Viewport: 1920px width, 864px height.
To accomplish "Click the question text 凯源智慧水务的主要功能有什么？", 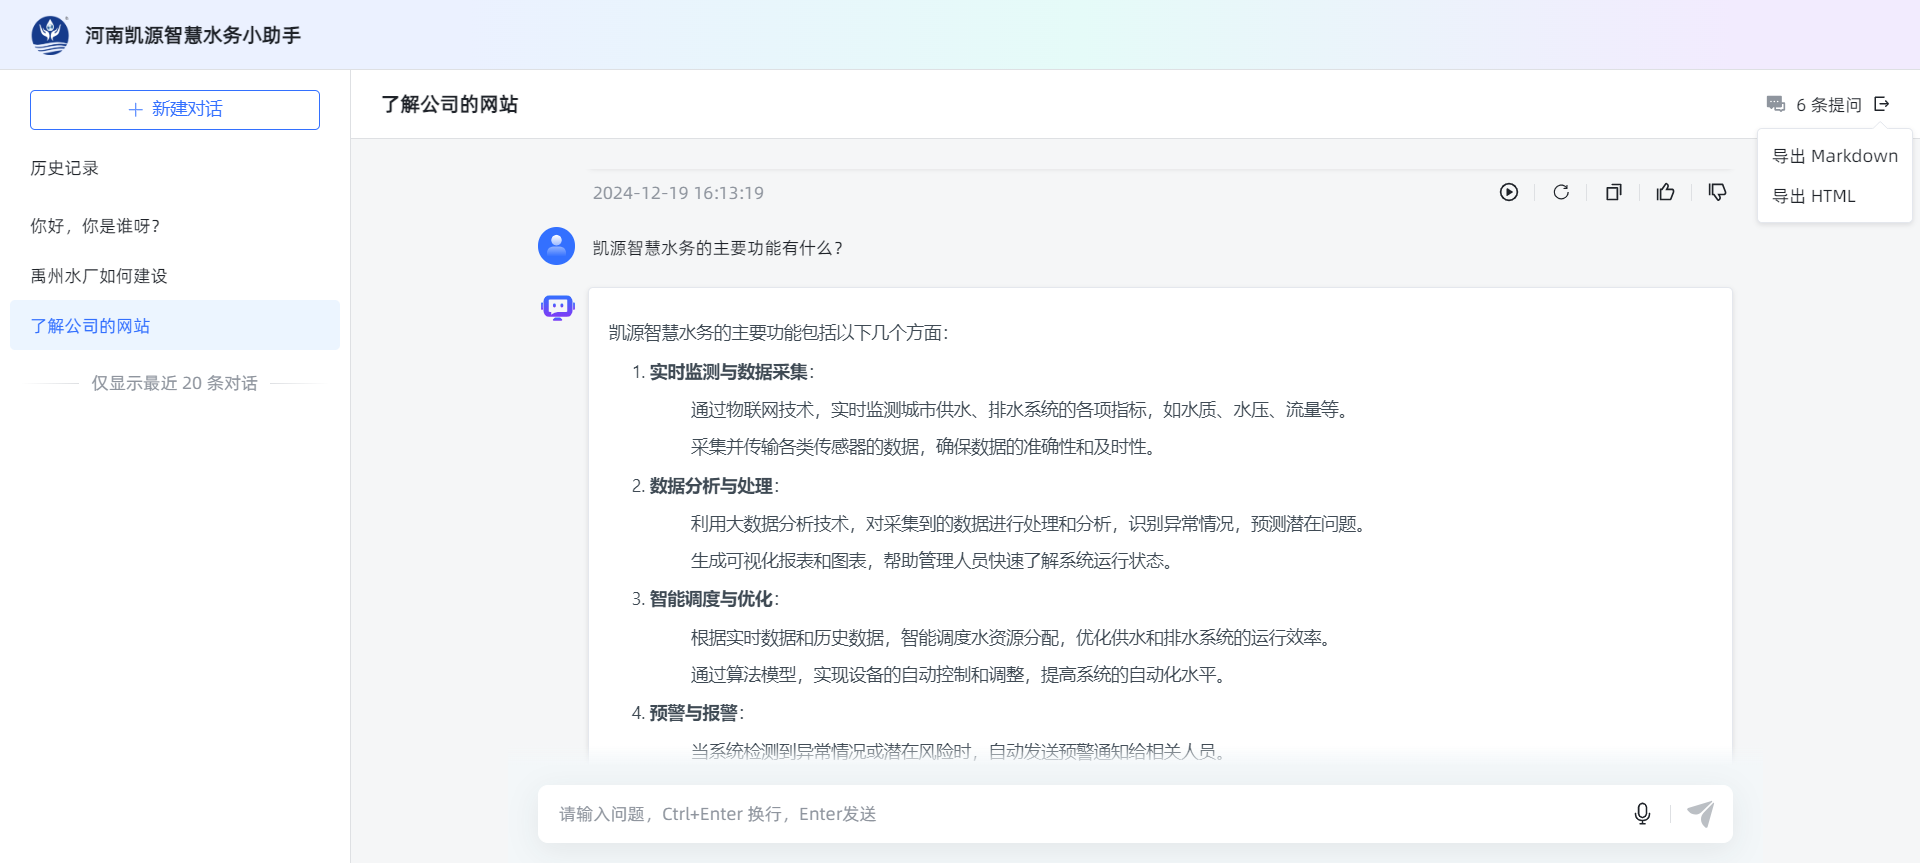I will (x=718, y=248).
